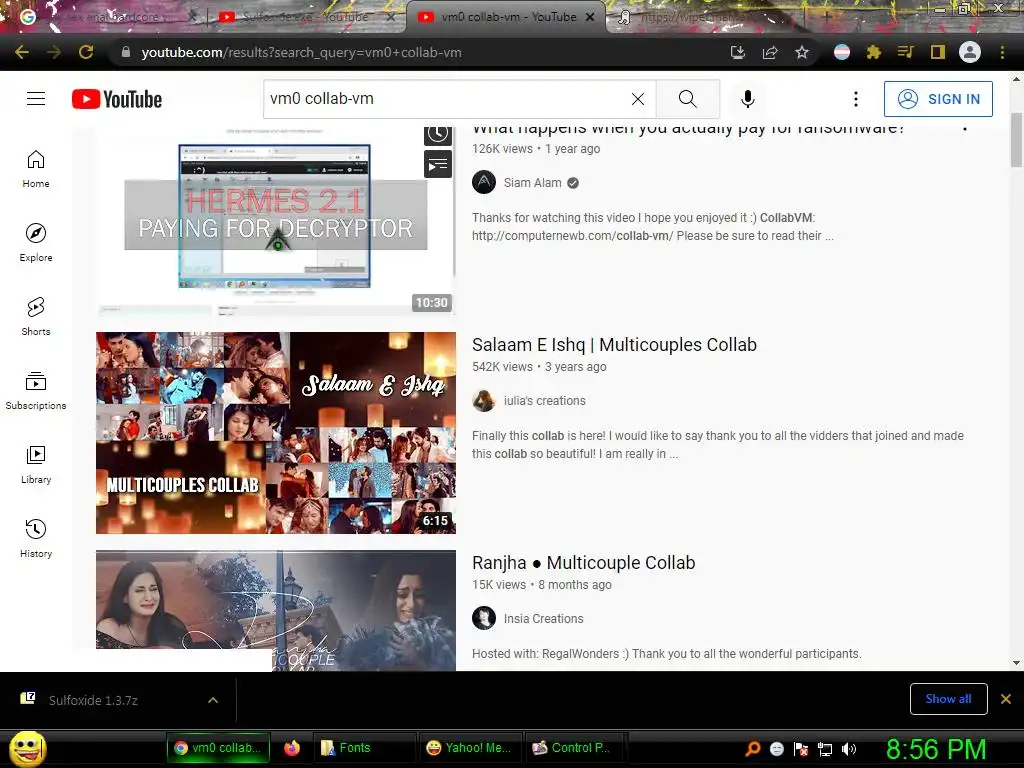Image resolution: width=1024 pixels, height=768 pixels.
Task: Open Subscriptions in YouTube sidebar
Action: click(36, 391)
